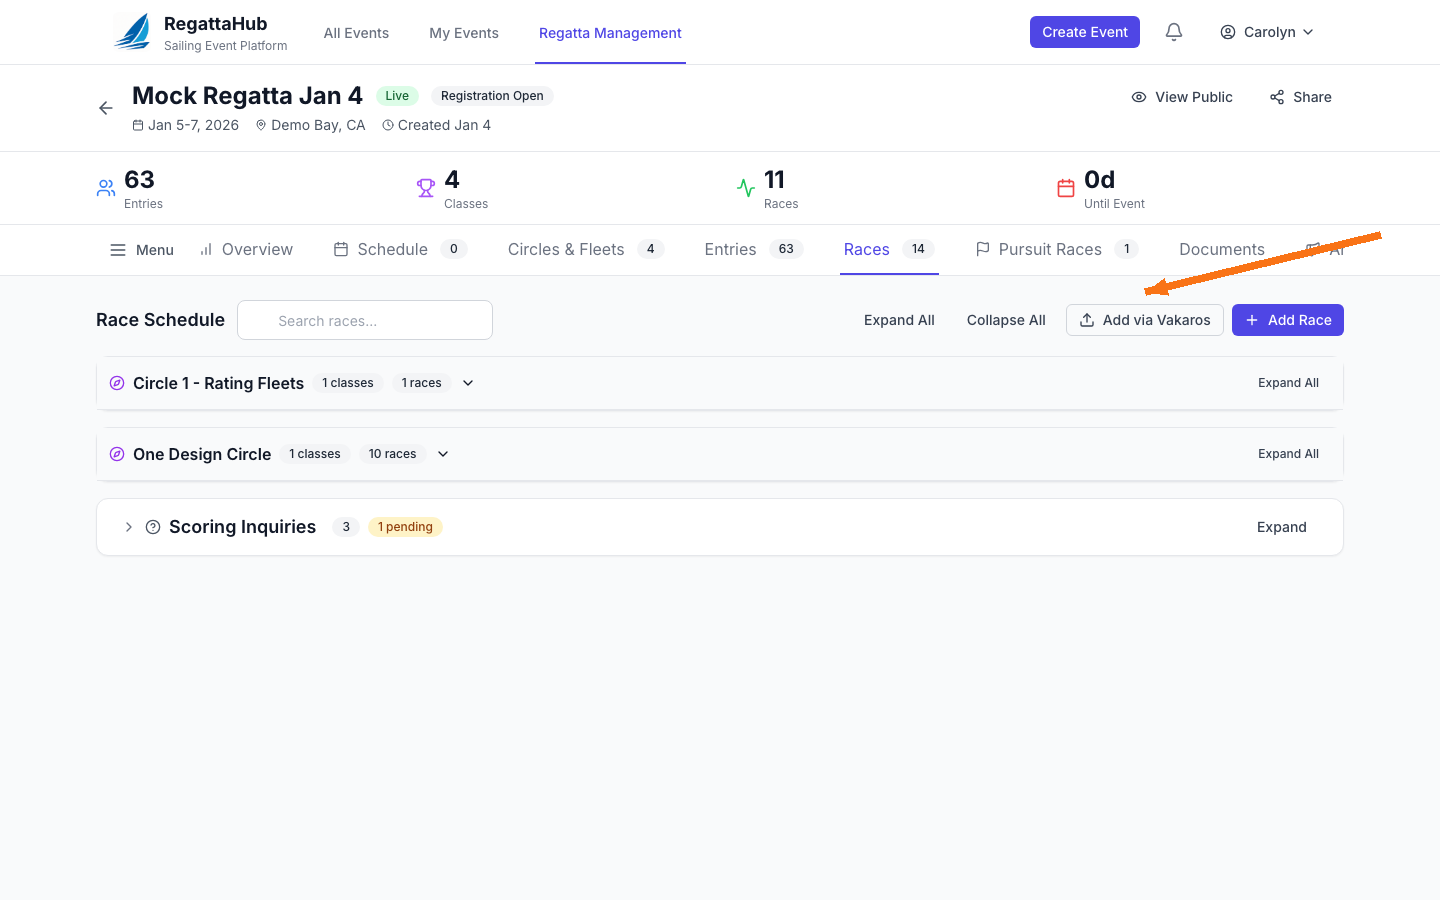Viewport: 1440px width, 900px height.
Task: Focus the Search races input field
Action: coord(365,321)
